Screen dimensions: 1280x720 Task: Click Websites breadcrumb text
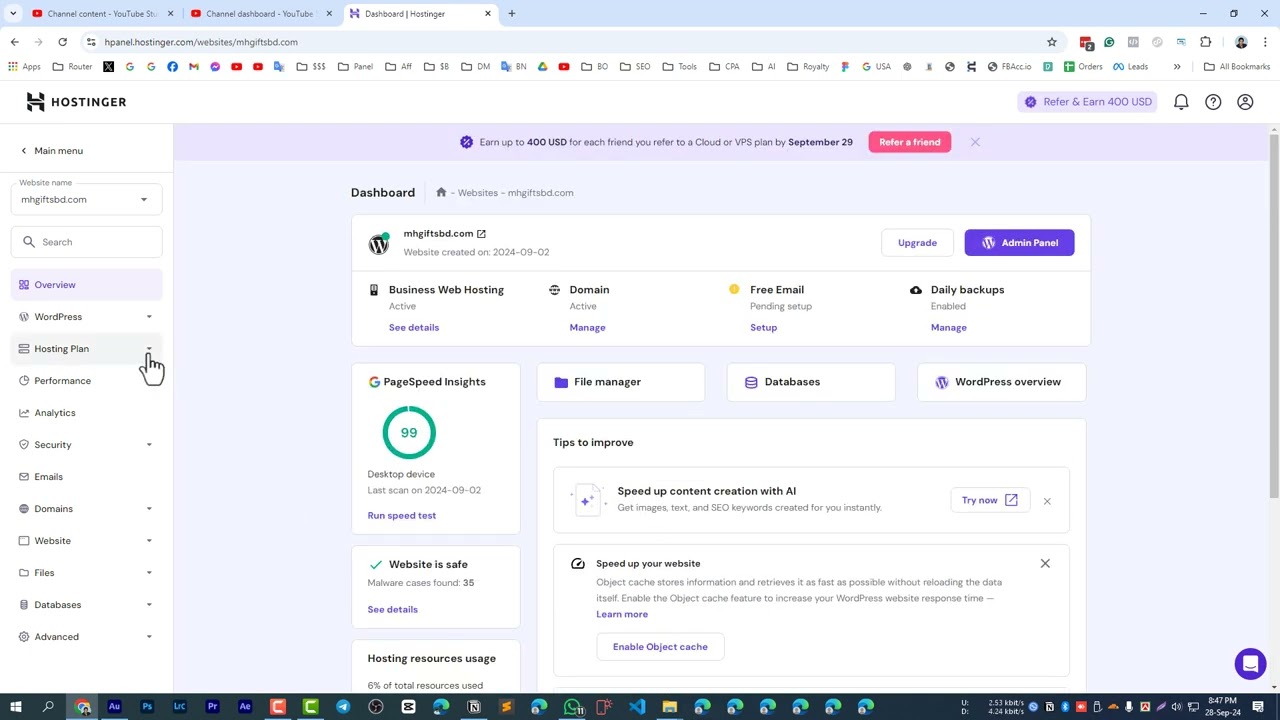pos(477,193)
